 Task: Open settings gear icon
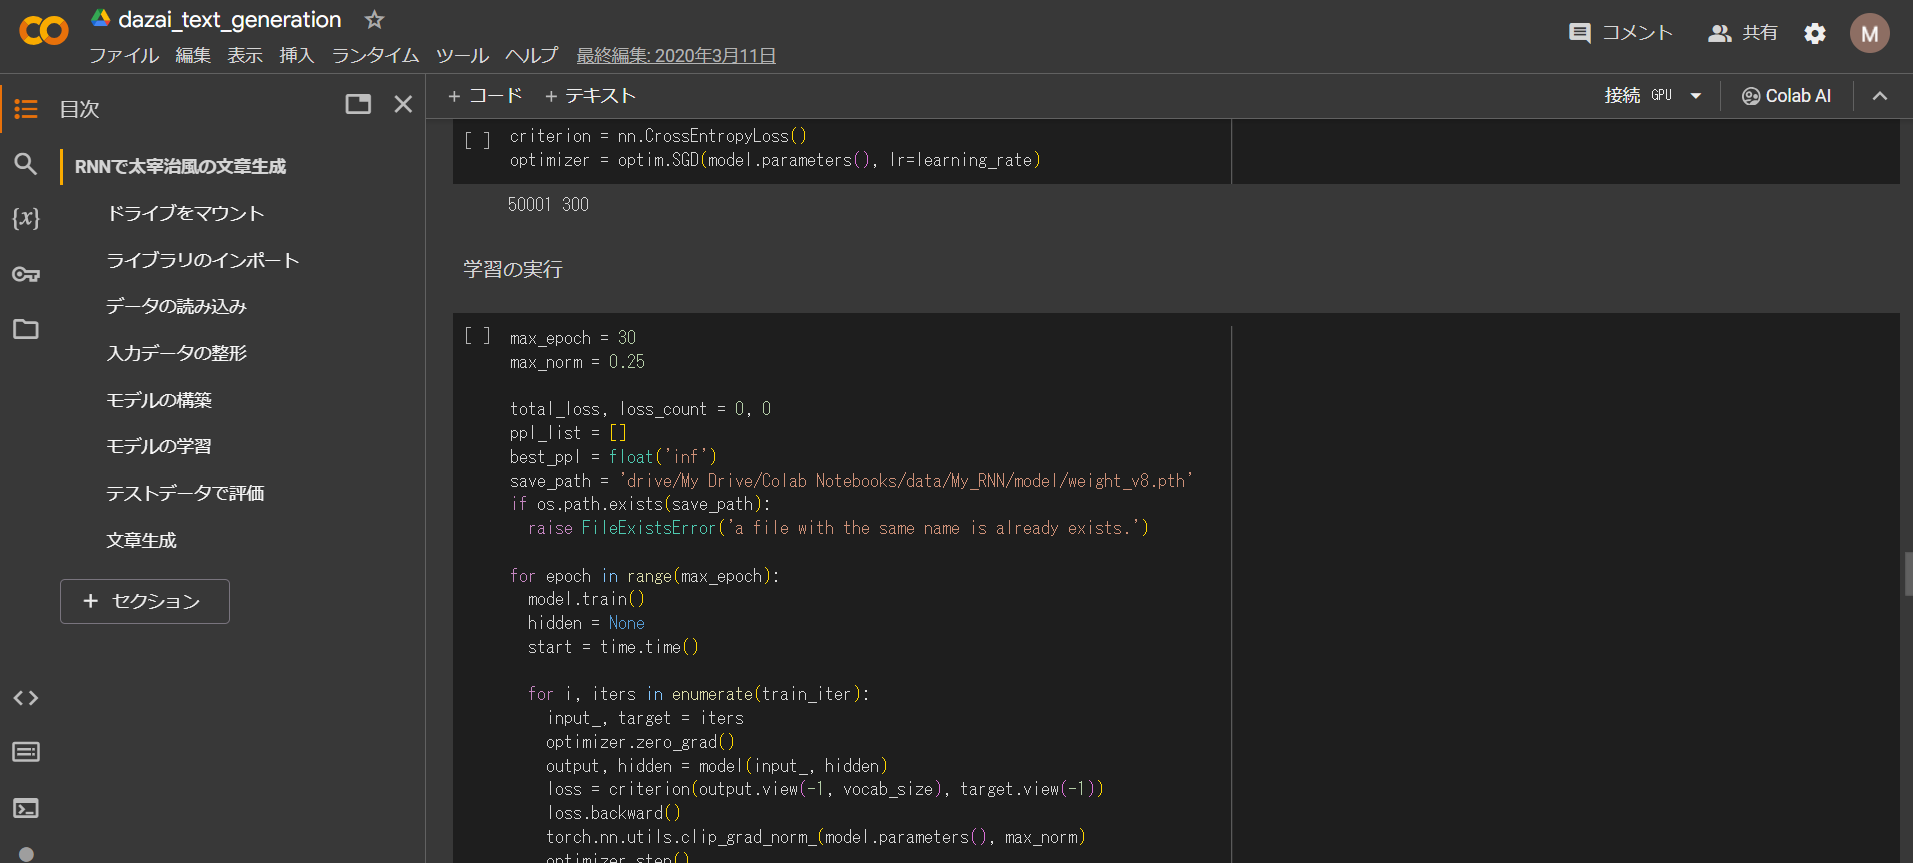tap(1814, 34)
